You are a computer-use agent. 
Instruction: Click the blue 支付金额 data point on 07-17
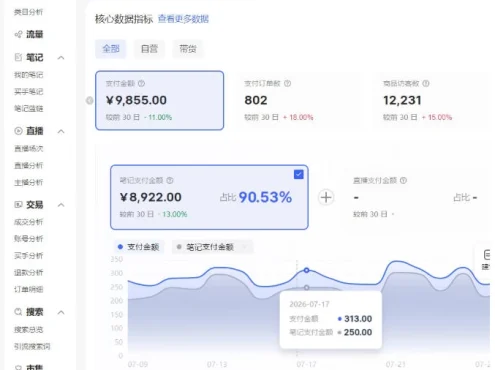click(x=306, y=270)
